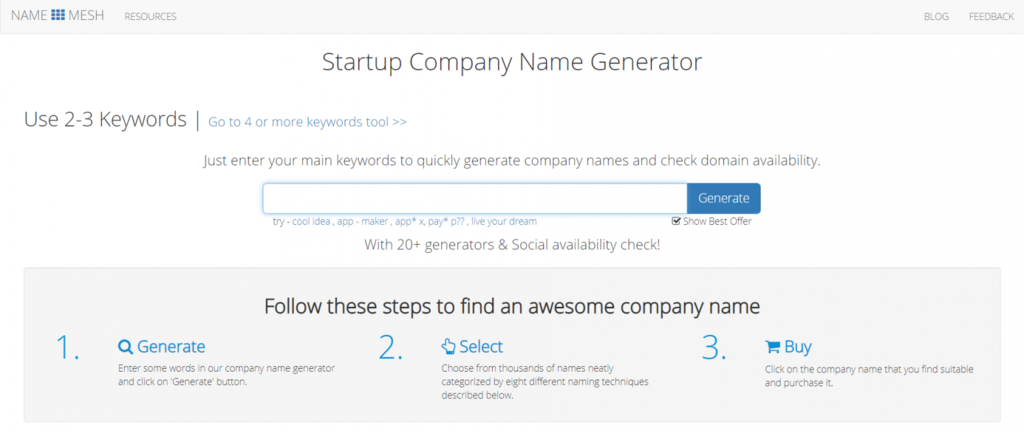1024x431 pixels.
Task: Click the shopping cart icon beside Buy
Action: point(773,347)
